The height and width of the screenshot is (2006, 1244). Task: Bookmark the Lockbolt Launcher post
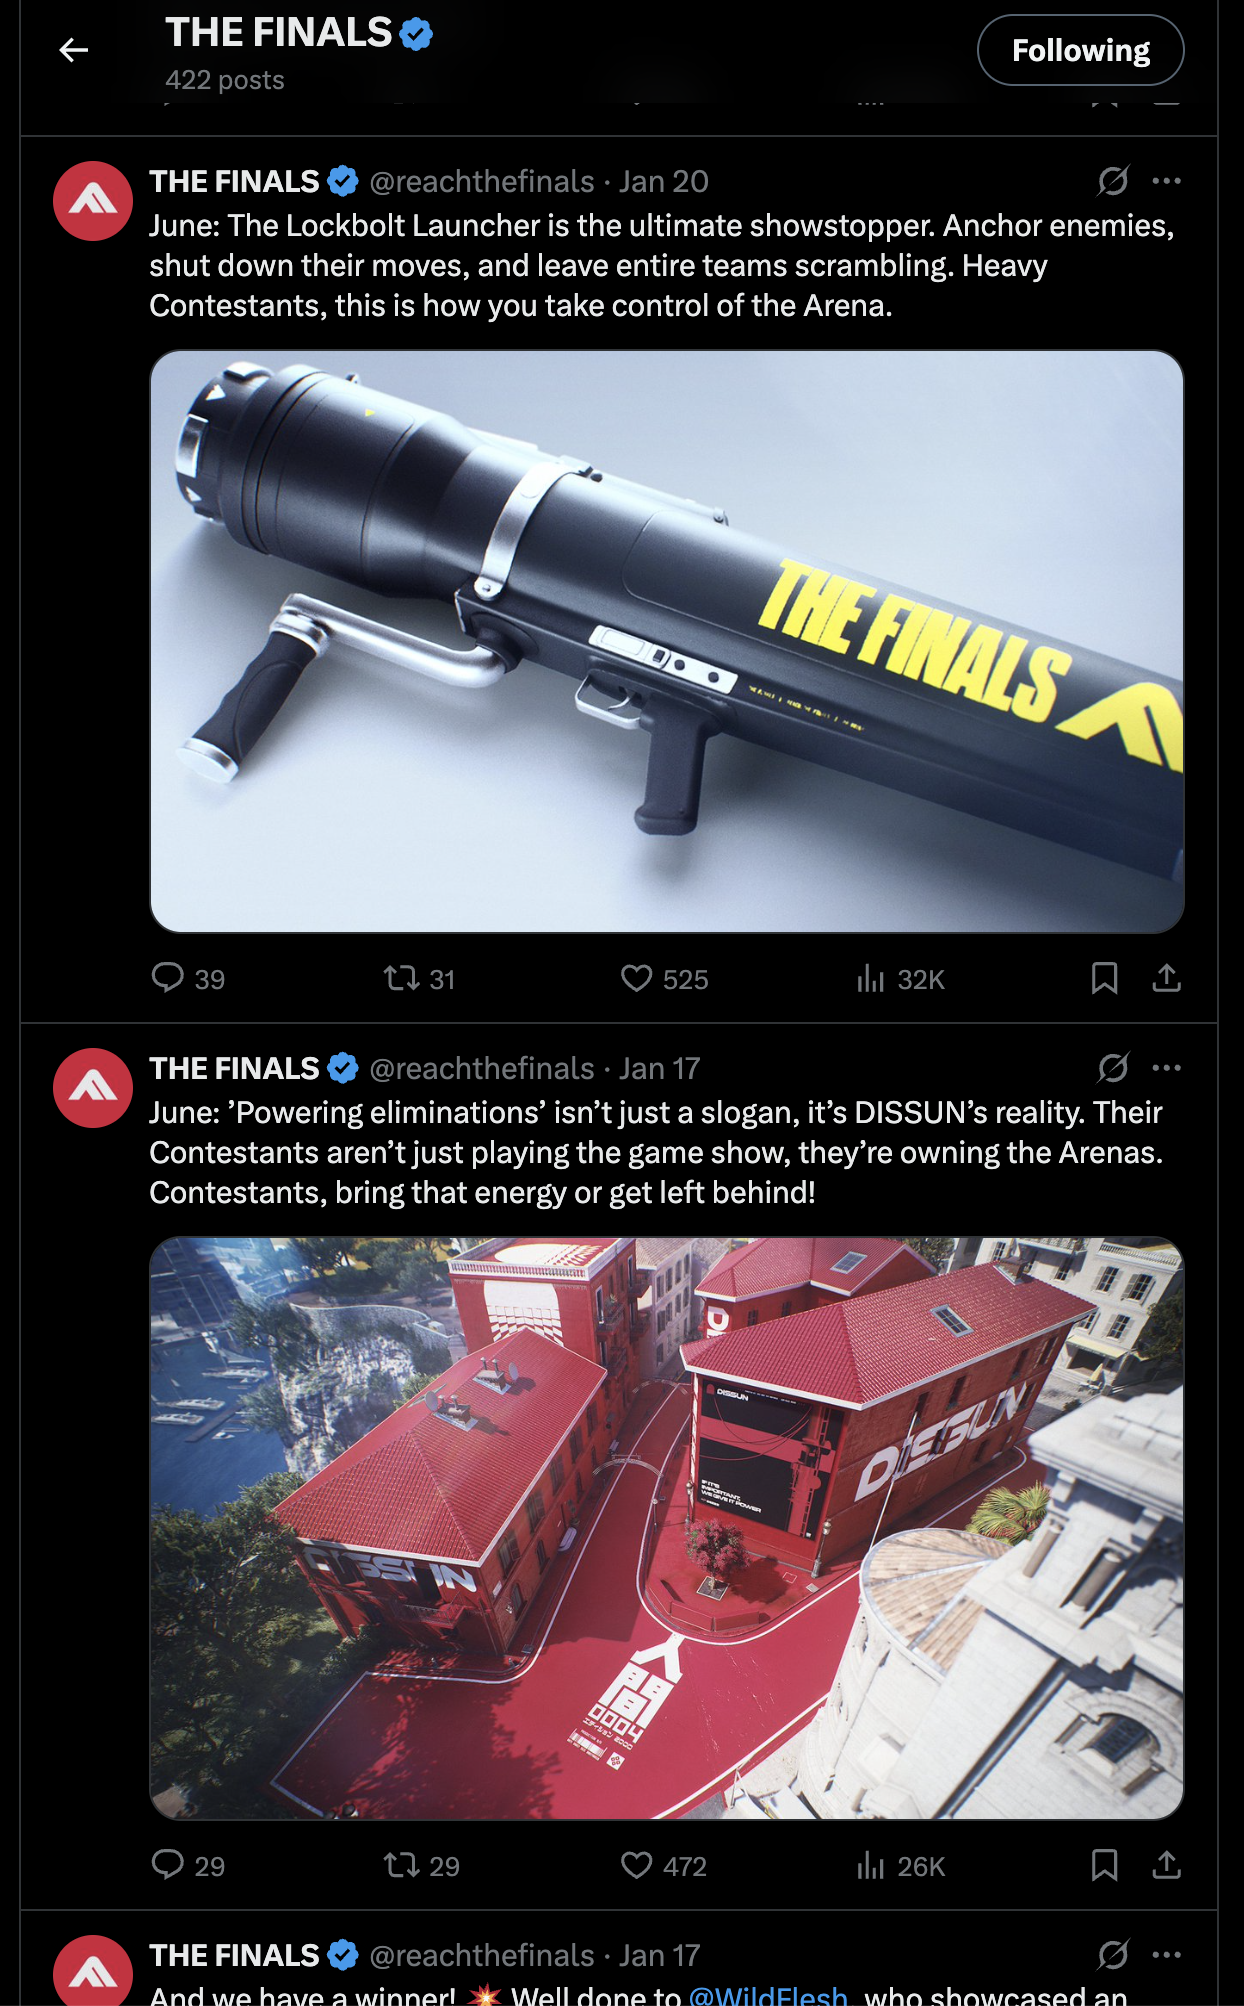[1104, 978]
